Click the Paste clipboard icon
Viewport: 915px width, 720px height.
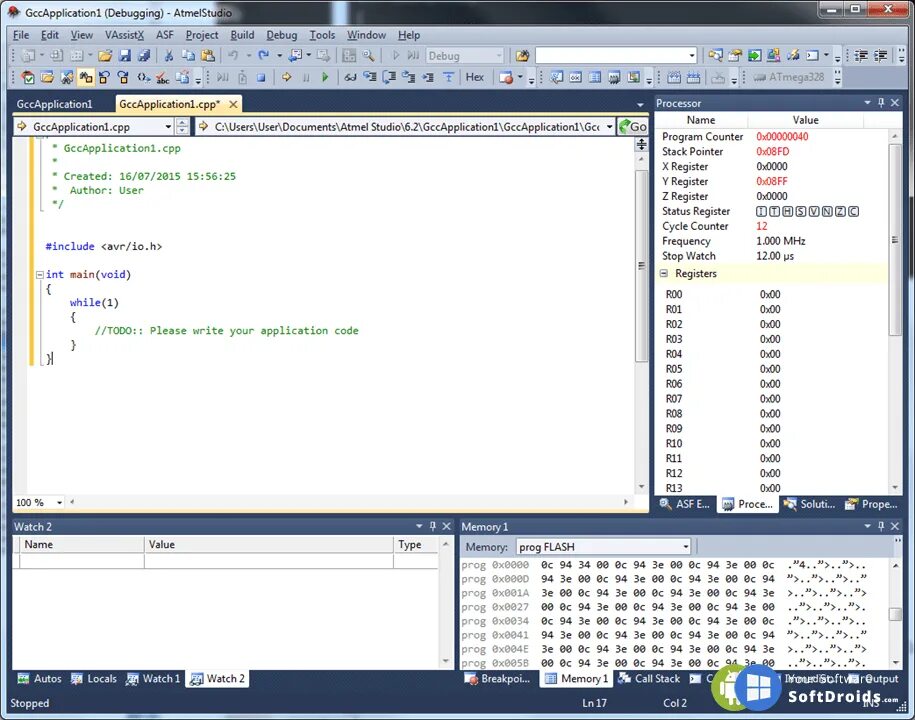coord(208,55)
